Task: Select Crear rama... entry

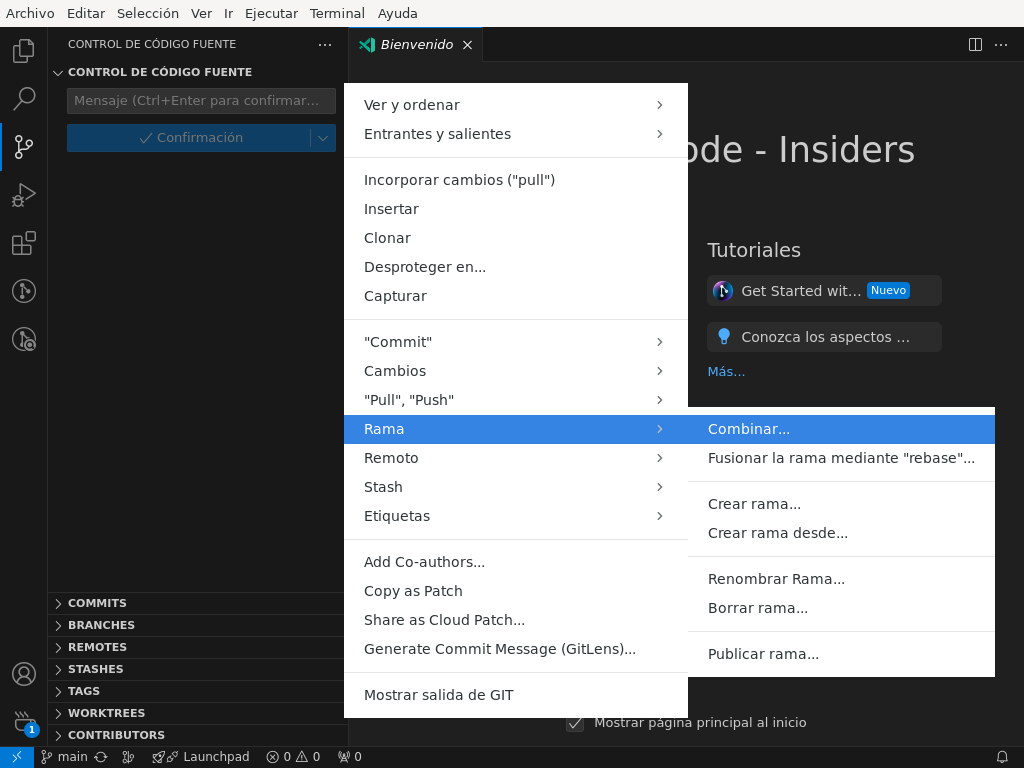Action: 841,504
